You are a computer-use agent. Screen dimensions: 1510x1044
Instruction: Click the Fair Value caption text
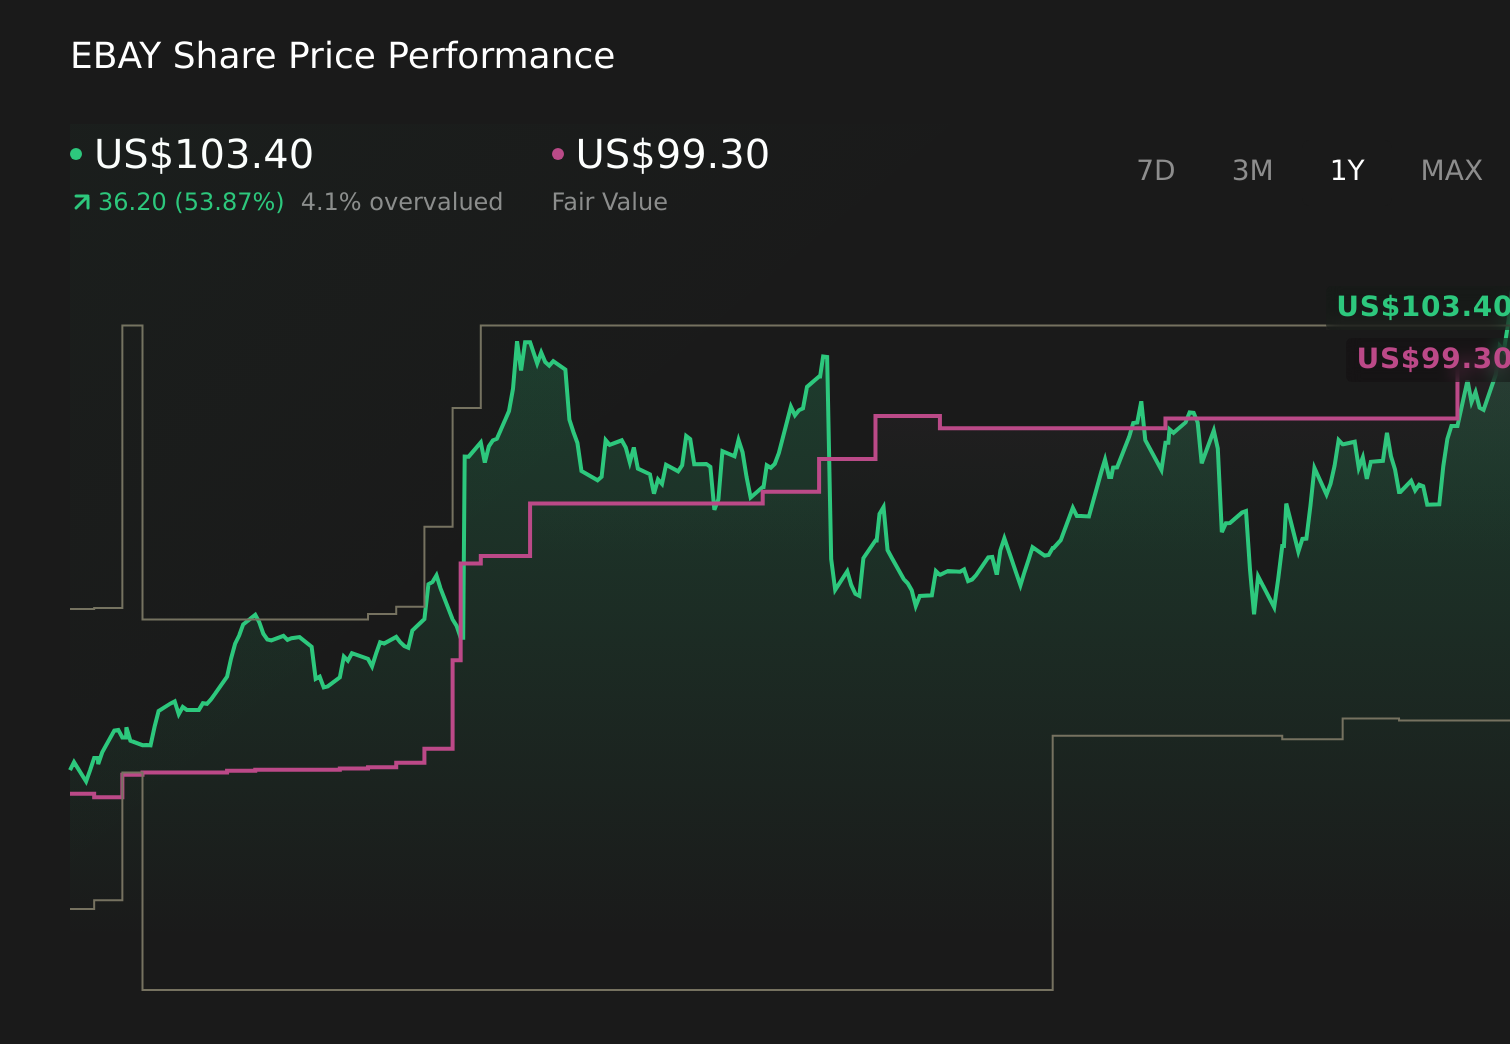point(609,201)
